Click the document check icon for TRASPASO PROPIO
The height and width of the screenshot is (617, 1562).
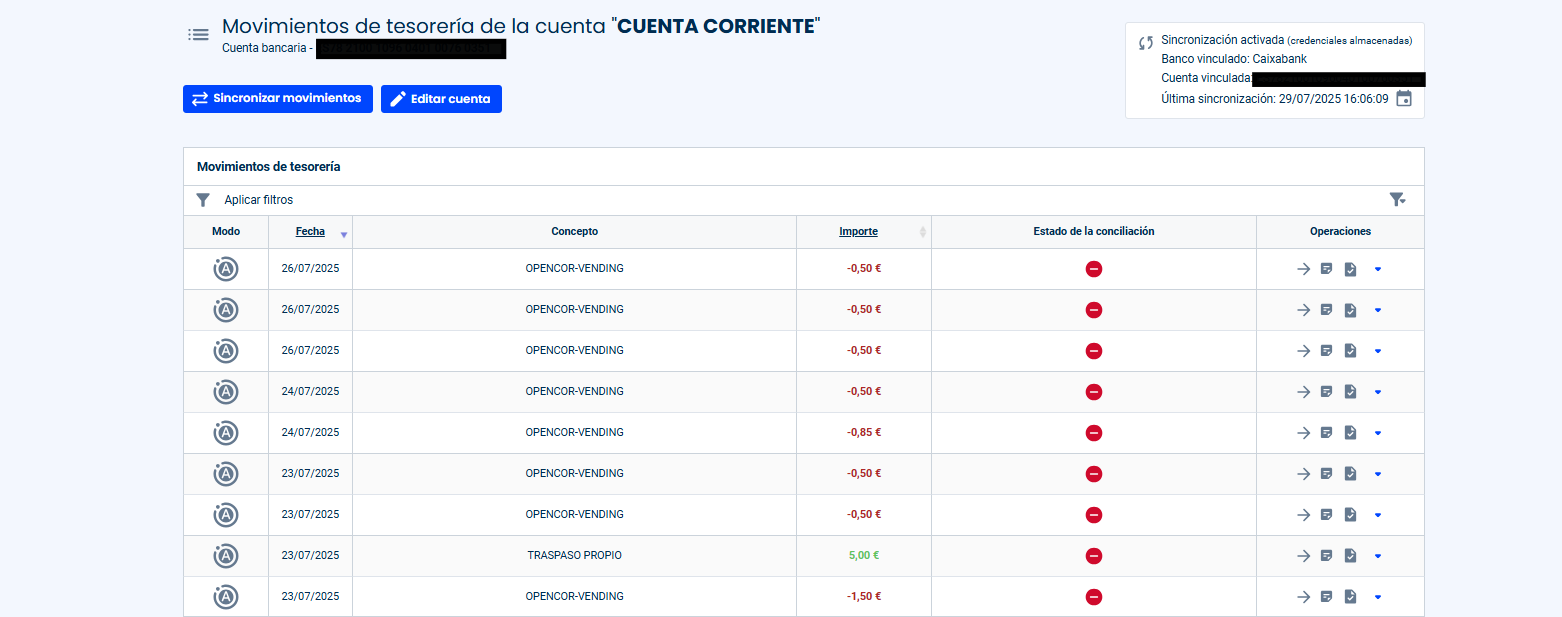click(1350, 556)
